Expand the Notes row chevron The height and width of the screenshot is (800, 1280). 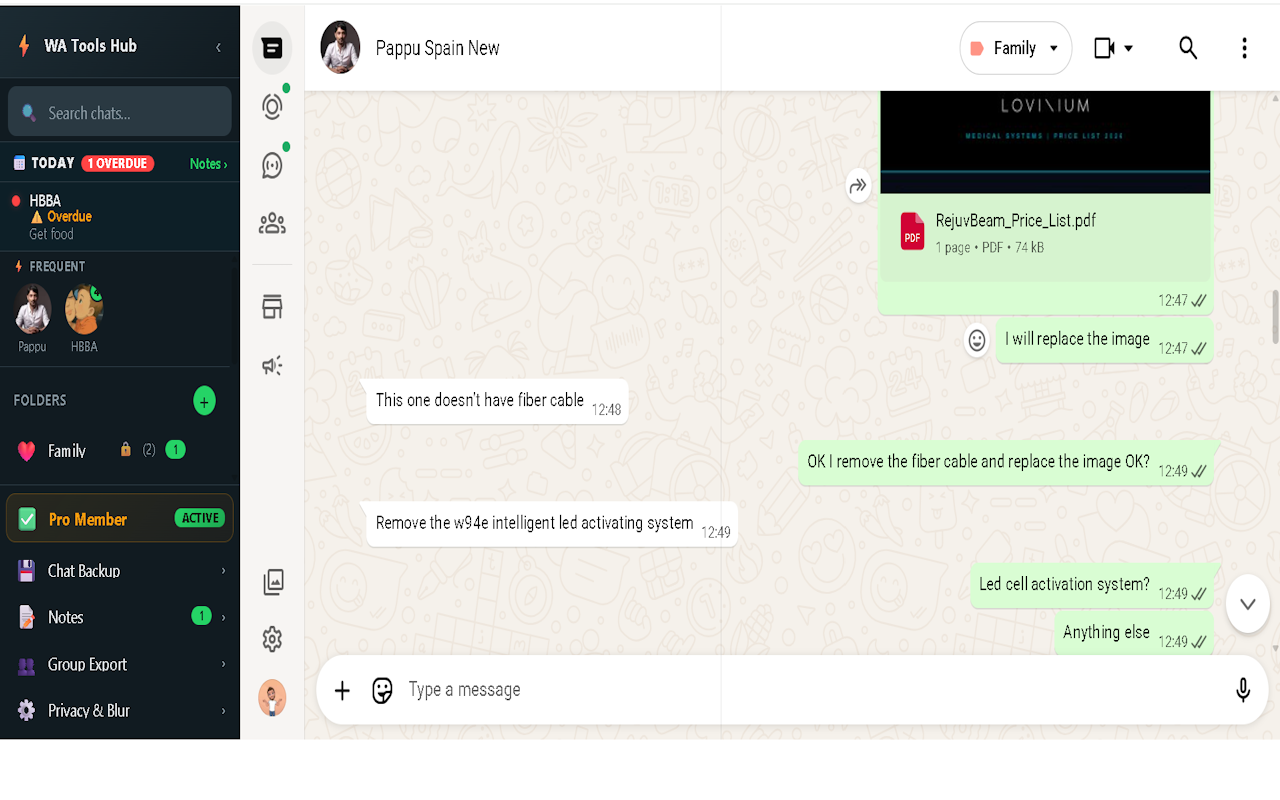pos(223,617)
